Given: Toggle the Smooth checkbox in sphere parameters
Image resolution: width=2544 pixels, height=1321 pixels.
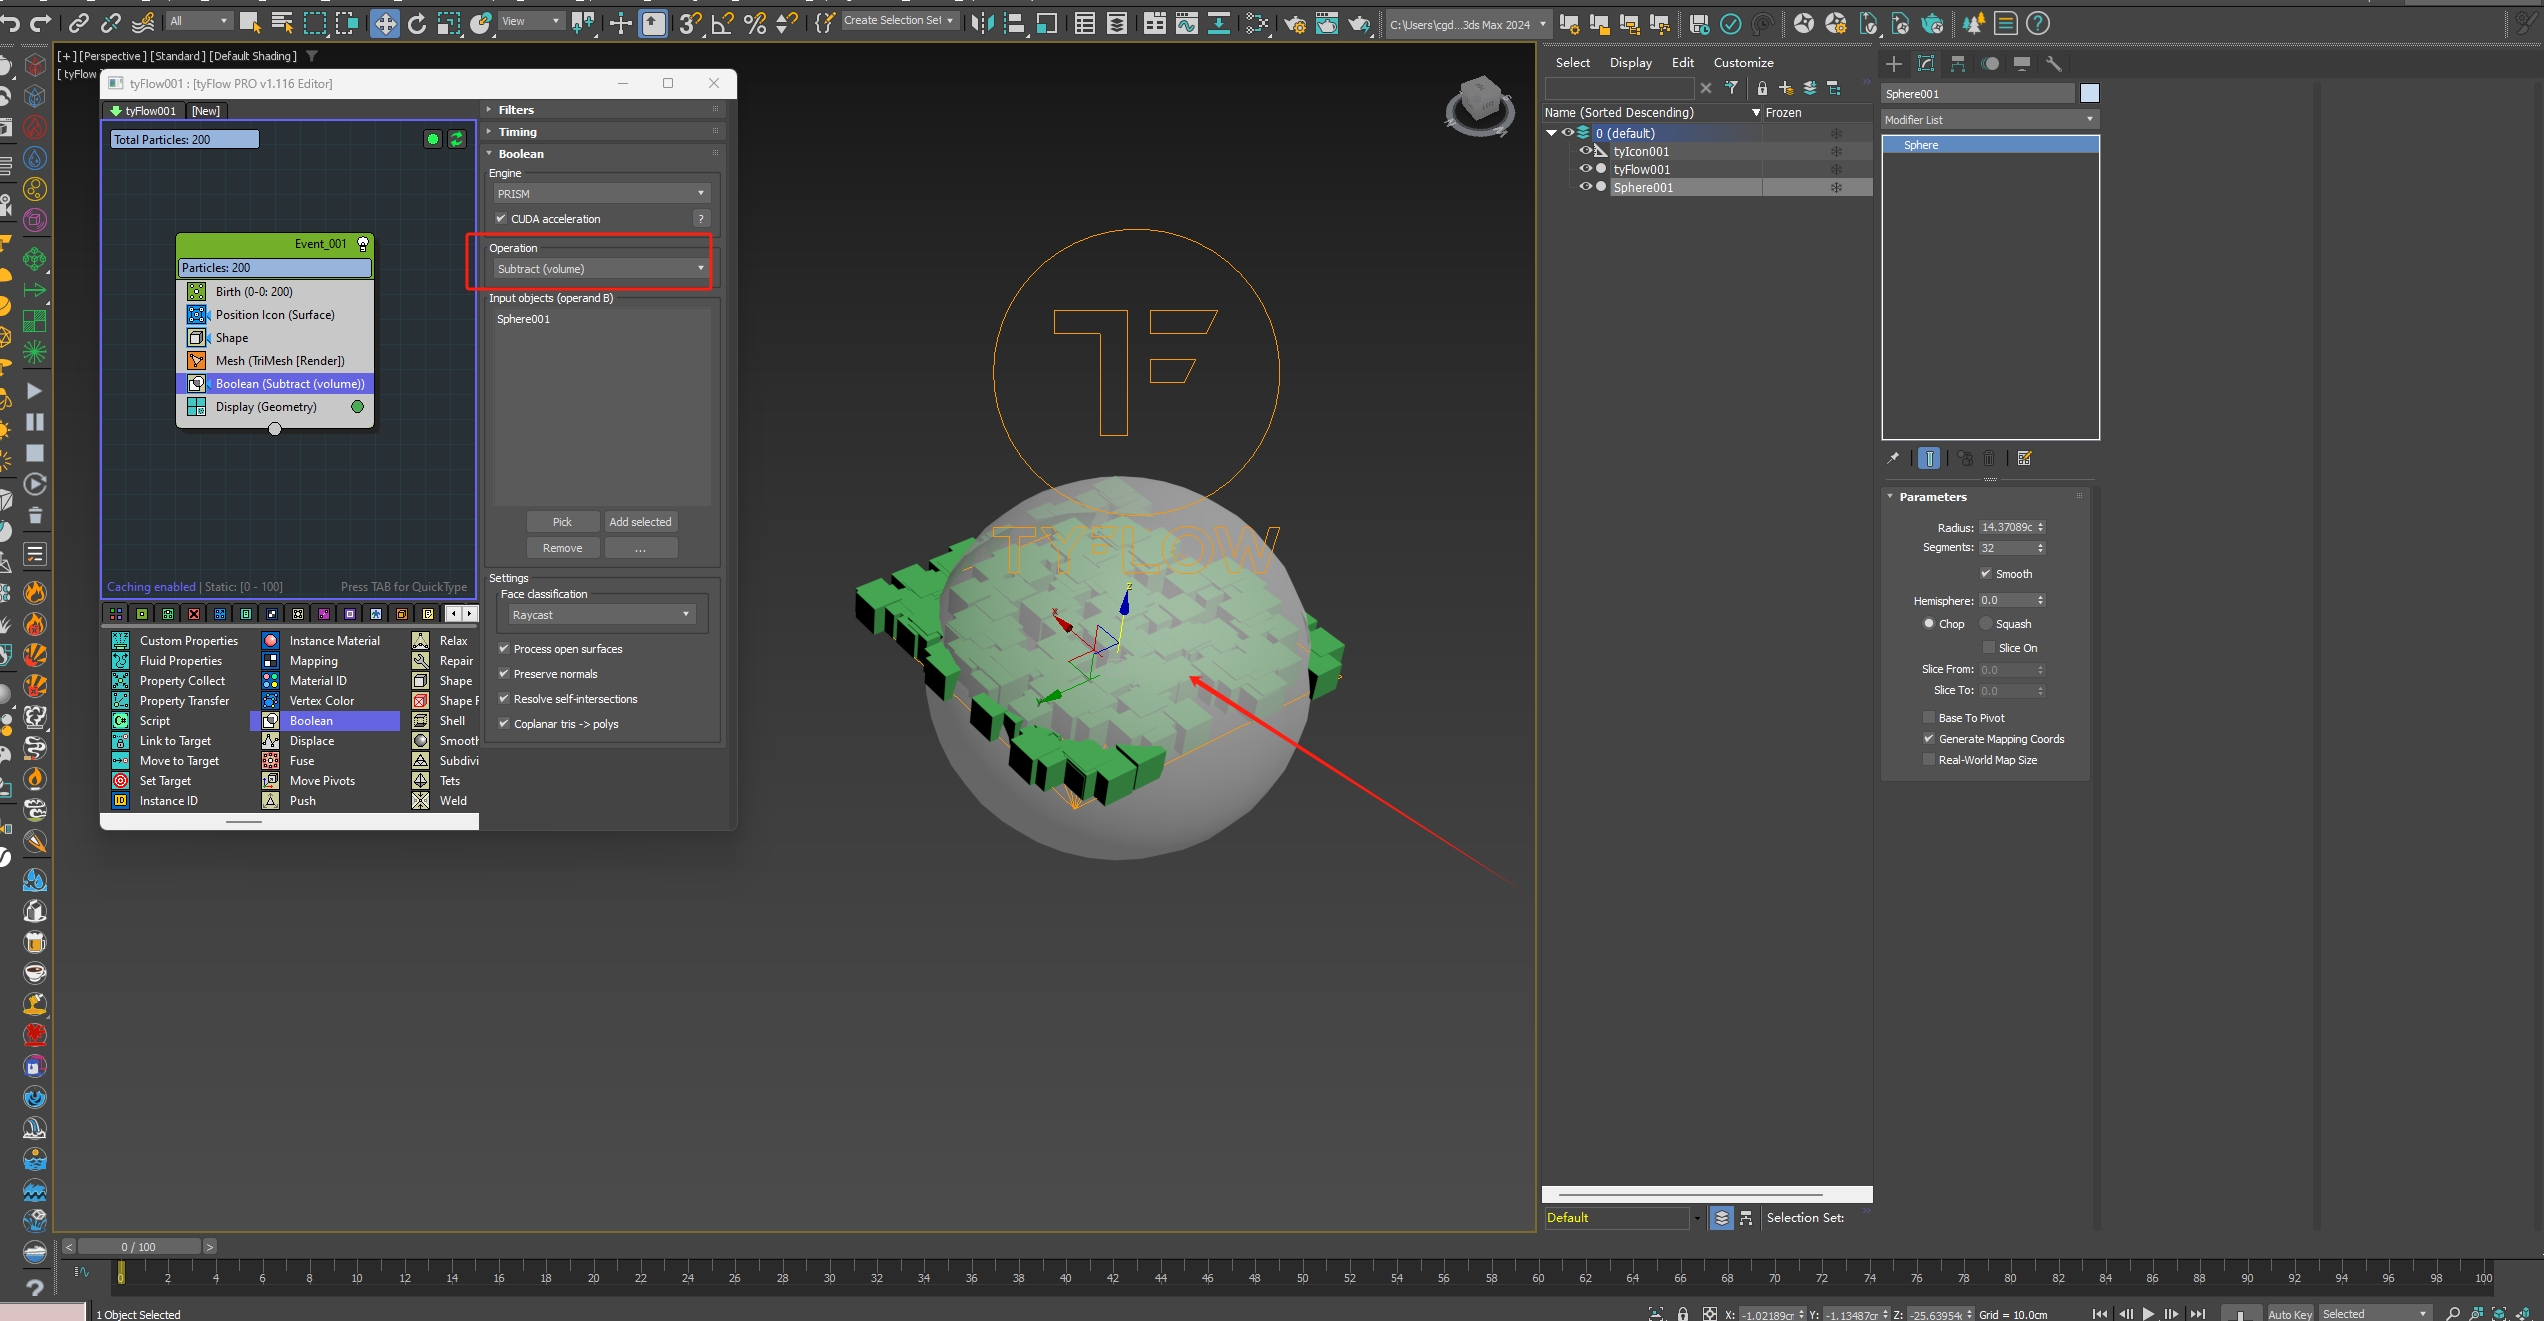Looking at the screenshot, I should click(1985, 573).
